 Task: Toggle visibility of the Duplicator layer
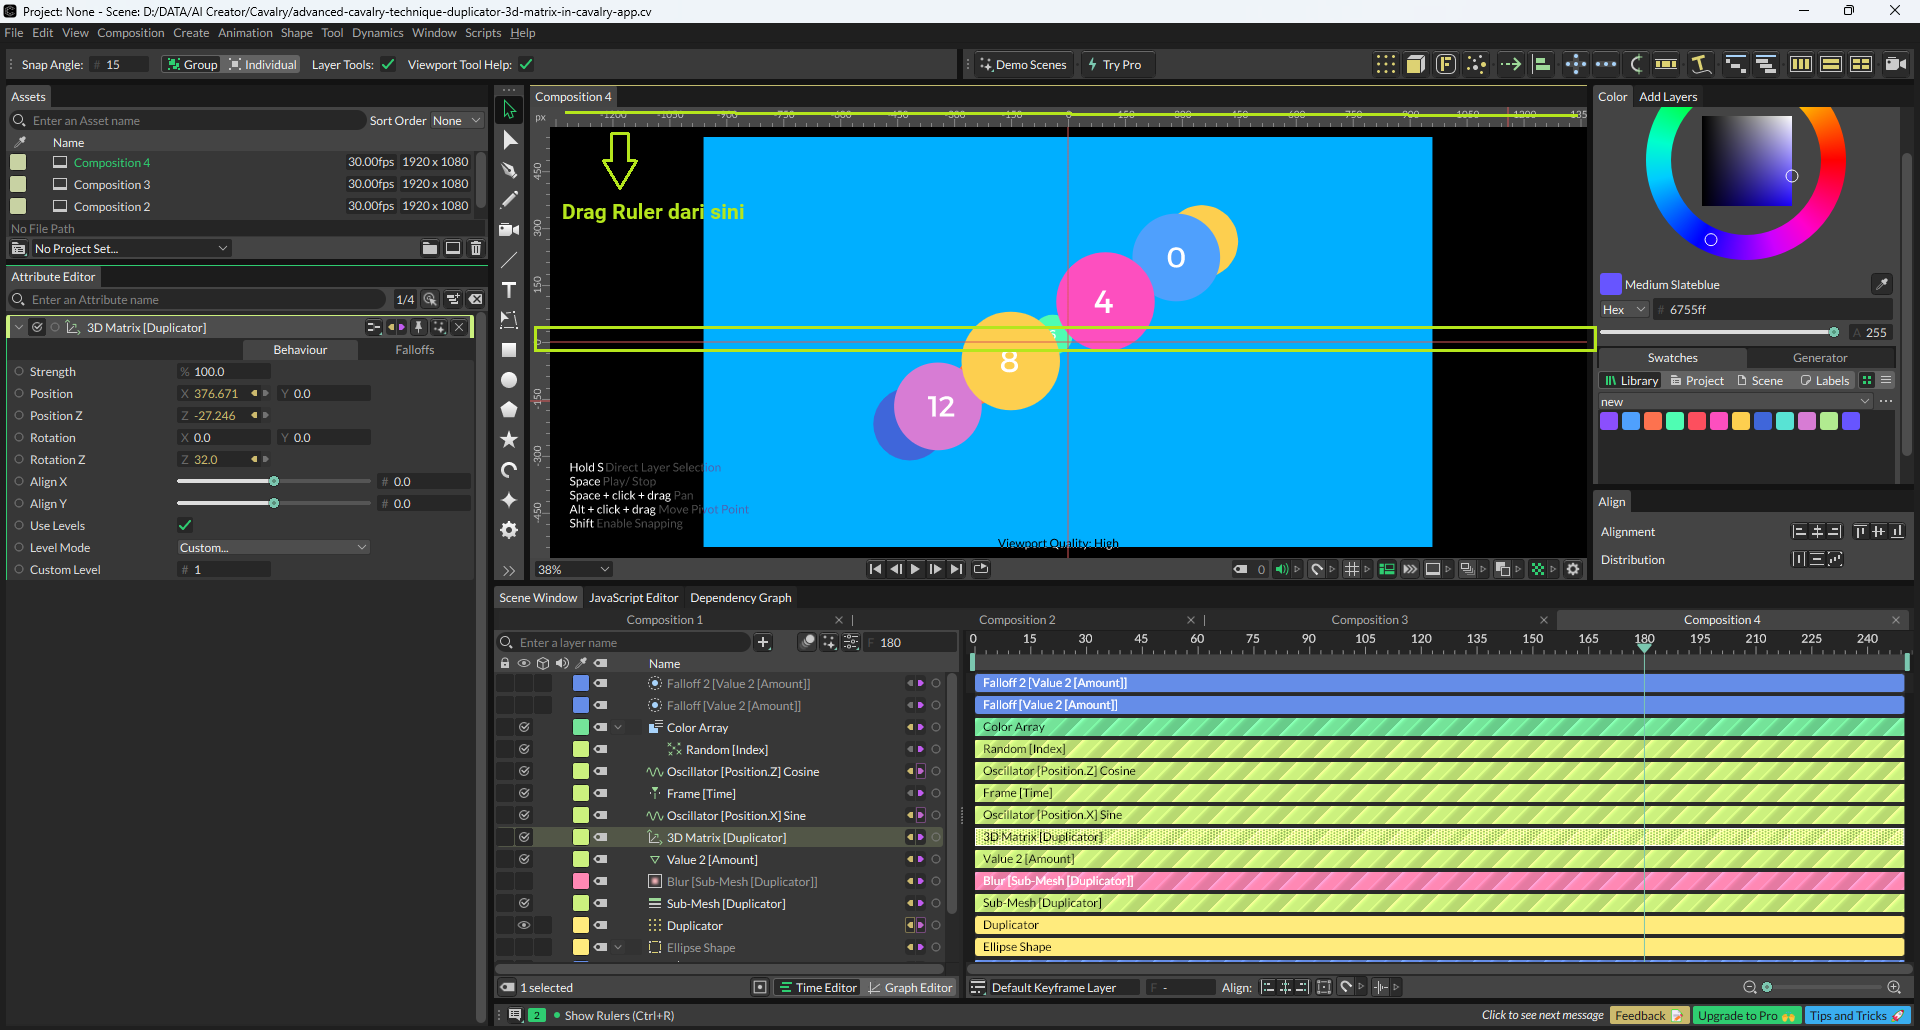pos(523,926)
